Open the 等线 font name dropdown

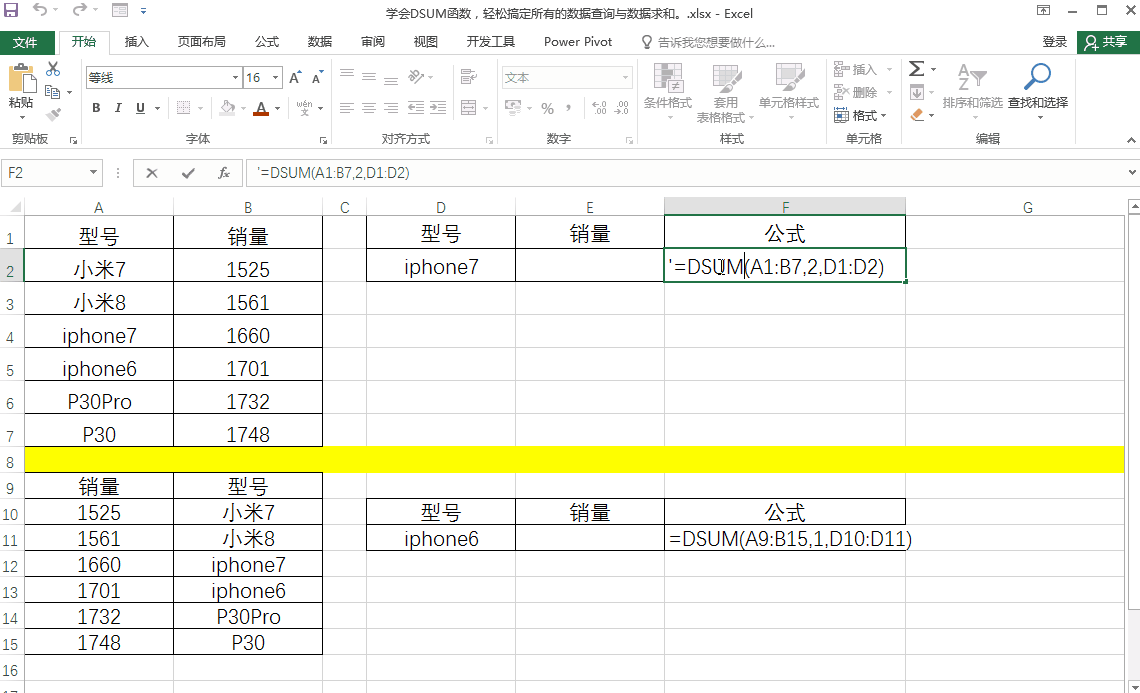tap(235, 78)
